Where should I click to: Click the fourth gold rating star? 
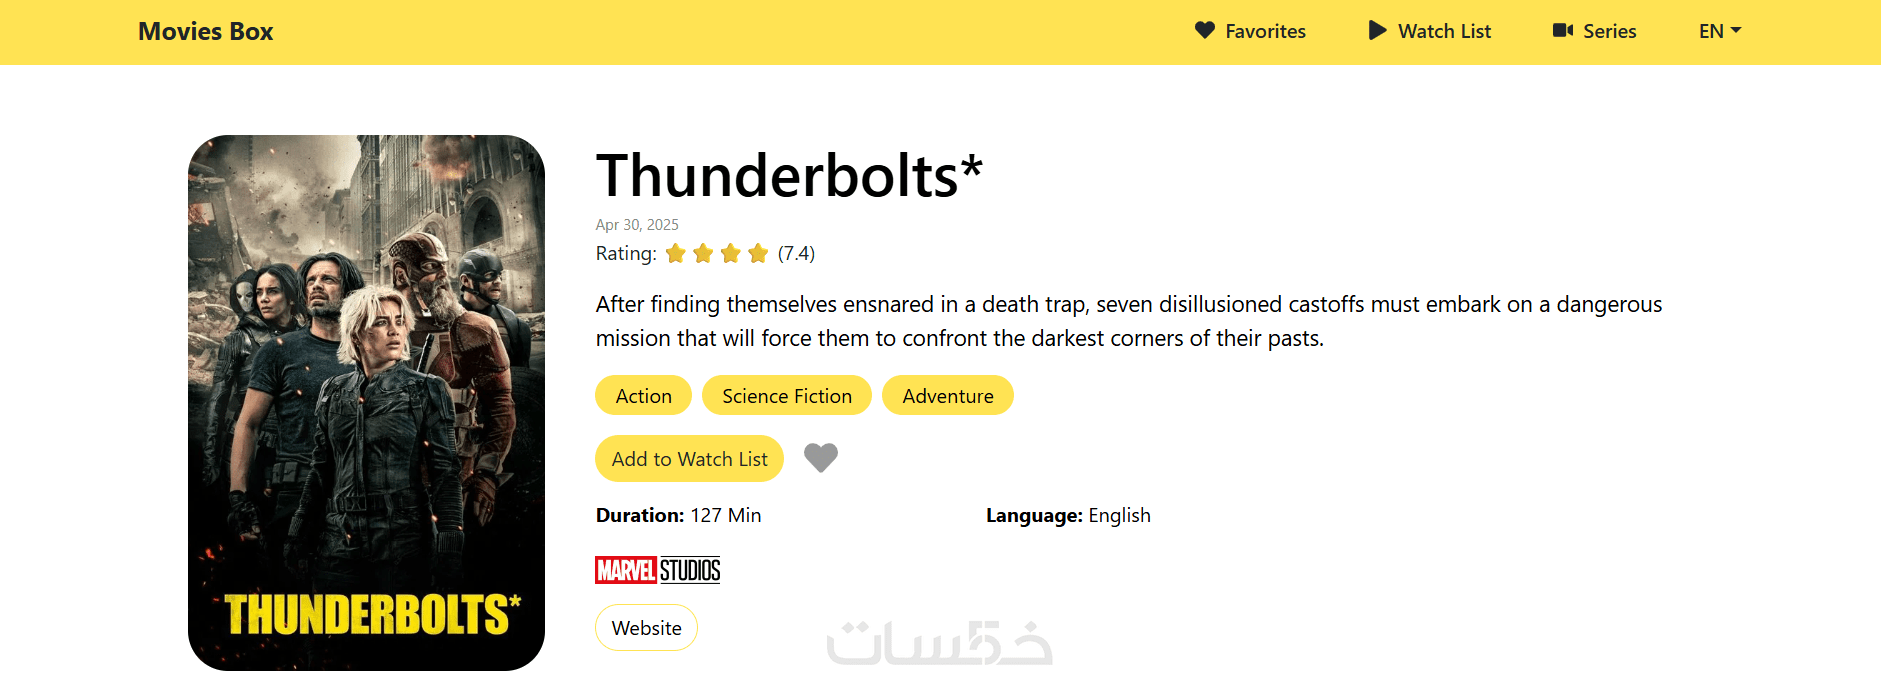[x=758, y=253]
